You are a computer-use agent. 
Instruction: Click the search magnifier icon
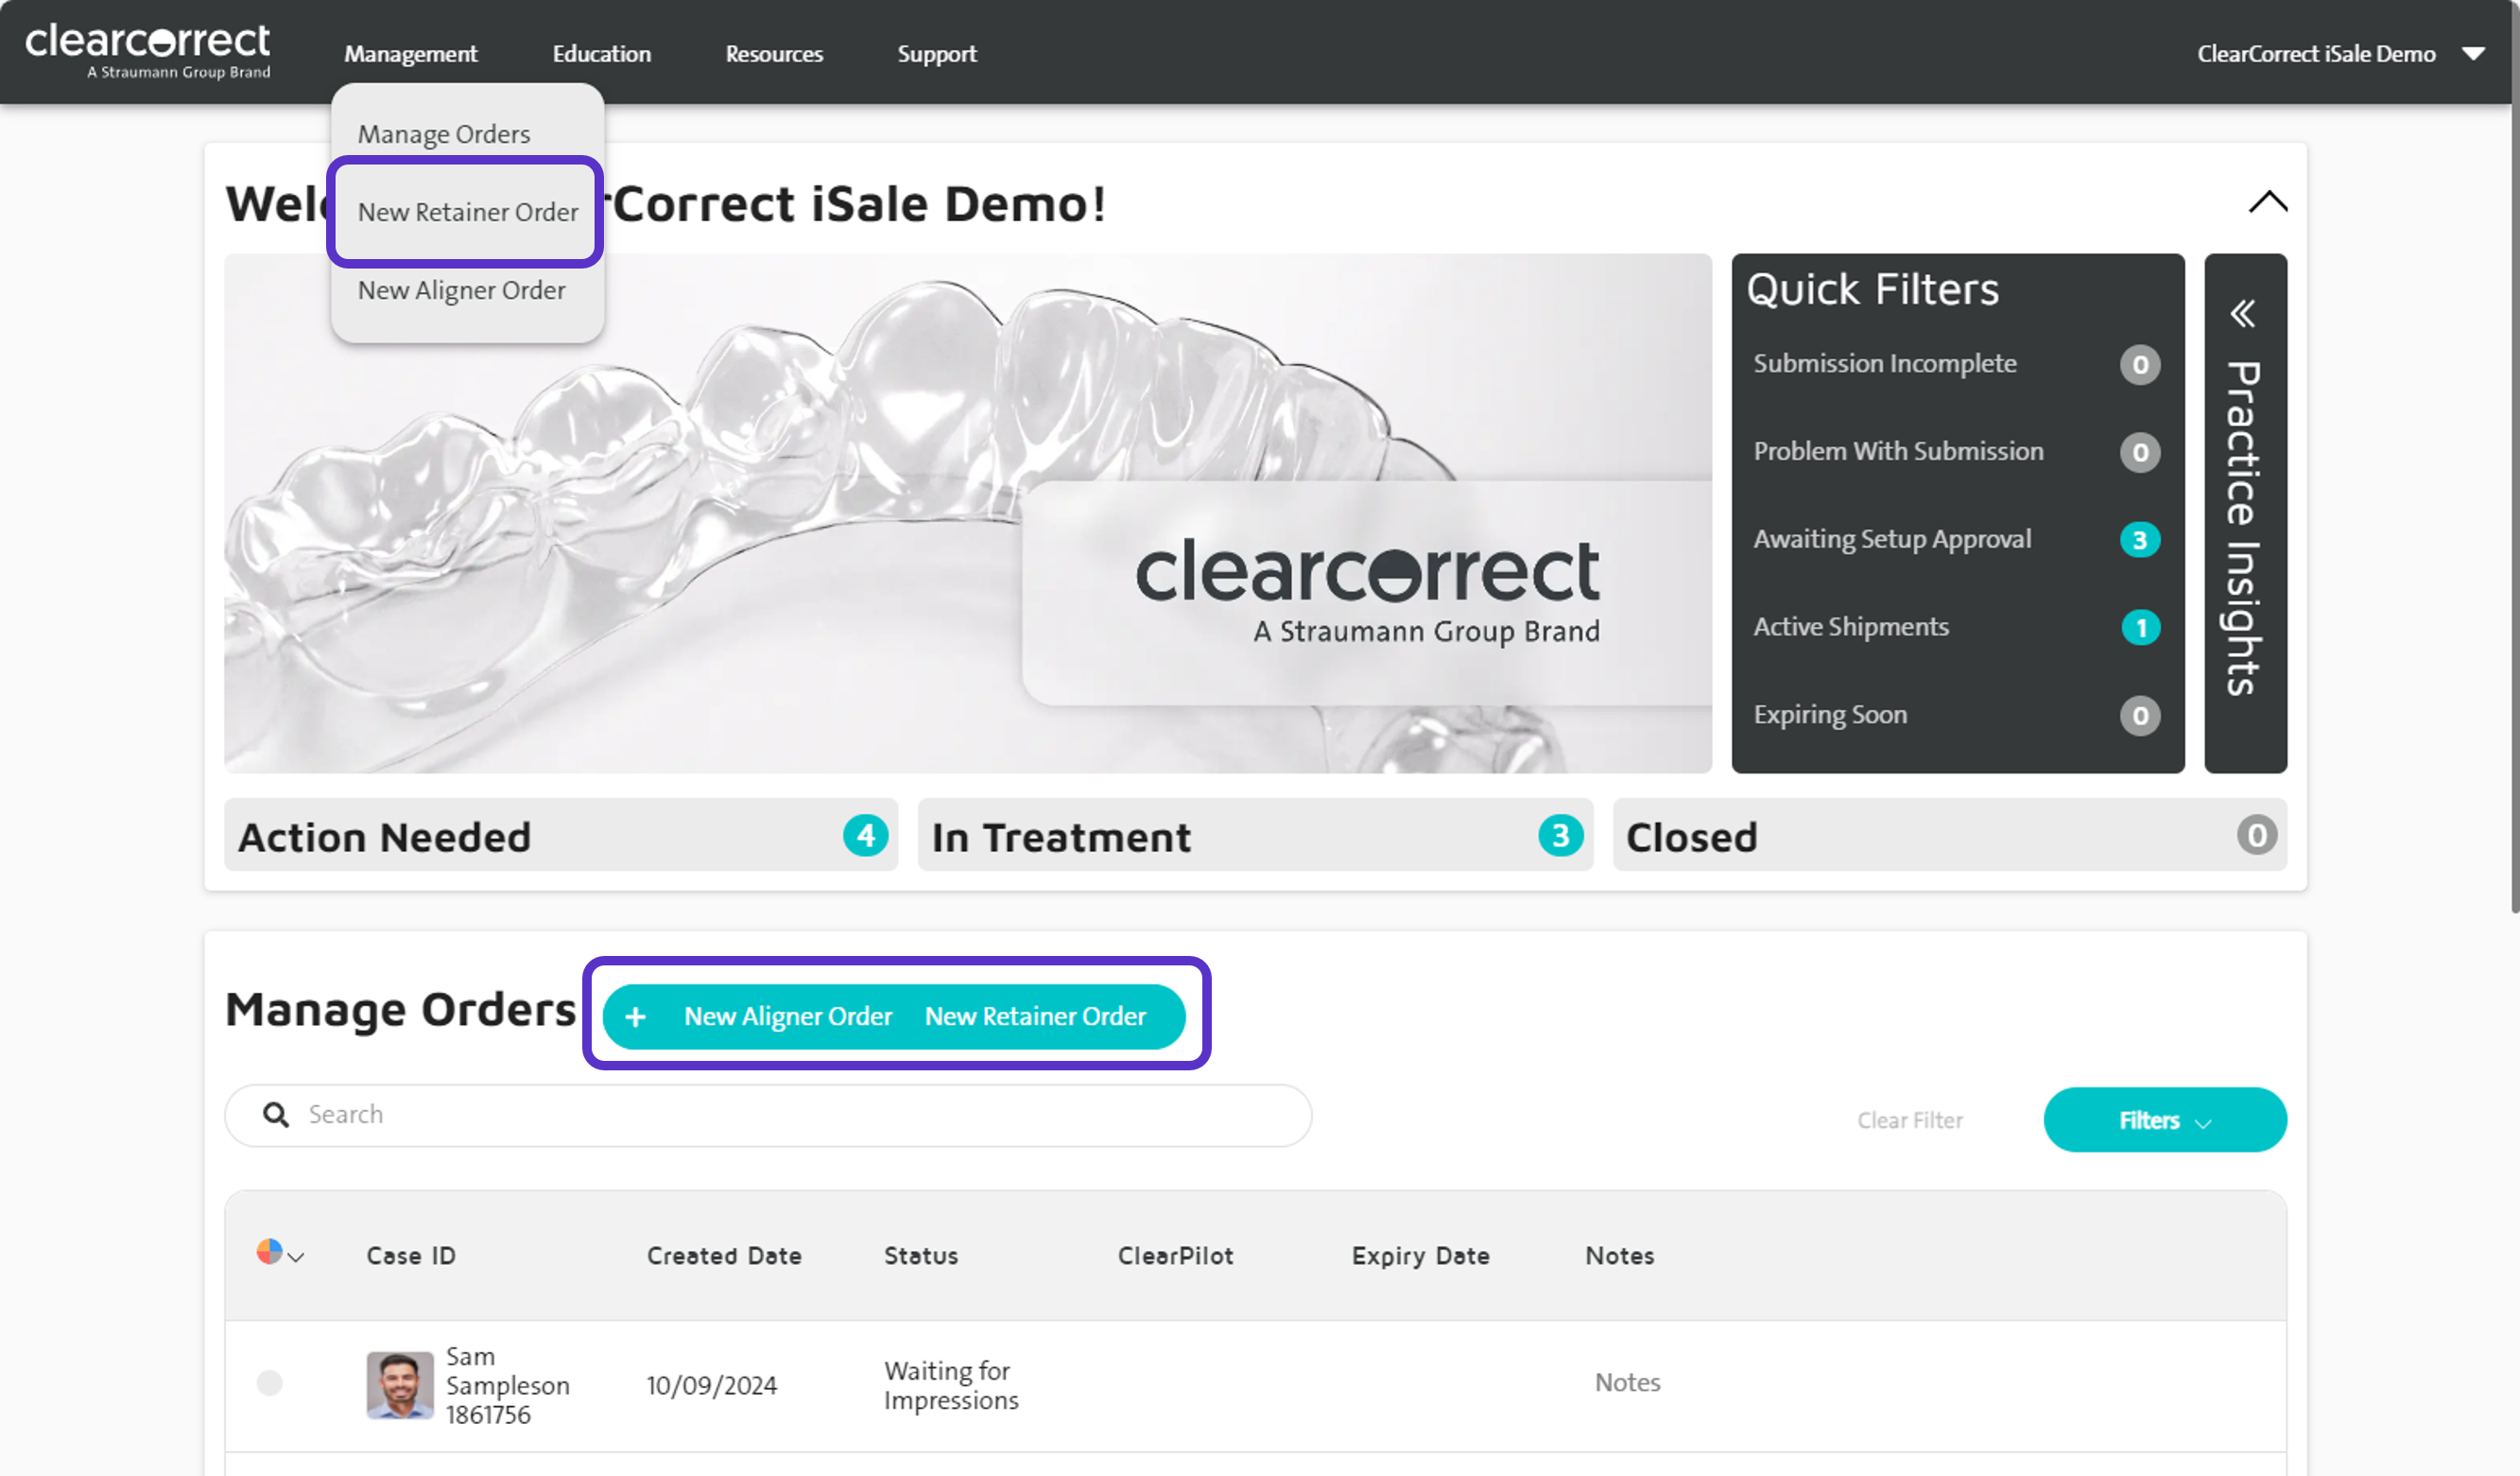[275, 1115]
